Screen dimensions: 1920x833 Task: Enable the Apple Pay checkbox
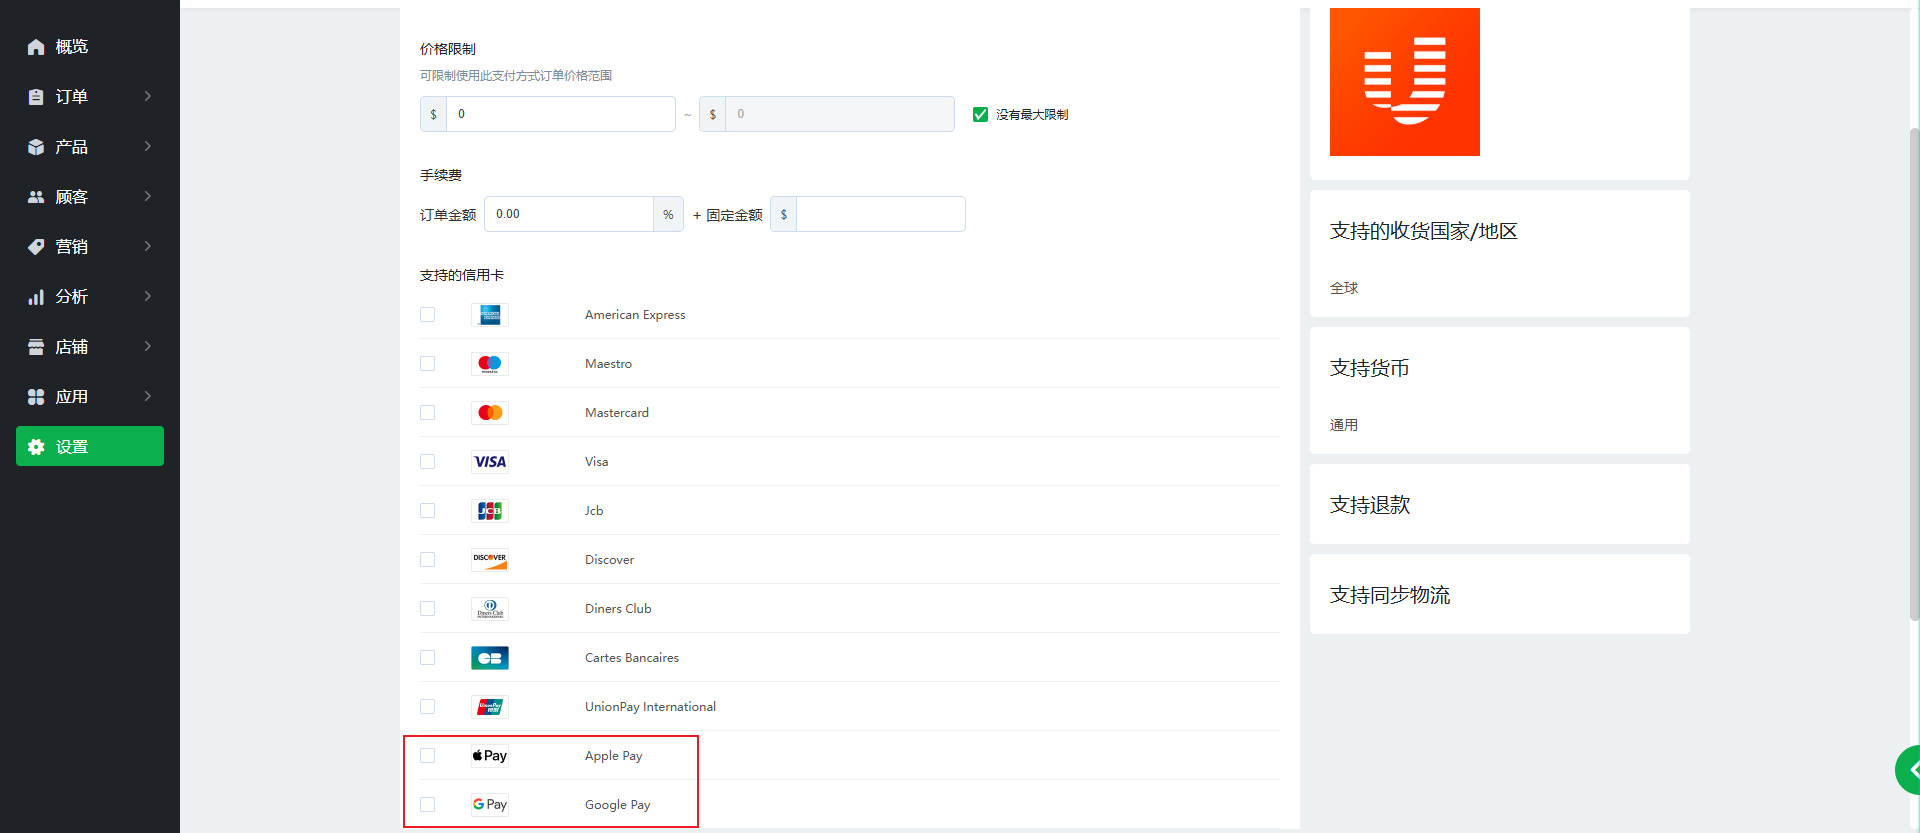tap(428, 756)
